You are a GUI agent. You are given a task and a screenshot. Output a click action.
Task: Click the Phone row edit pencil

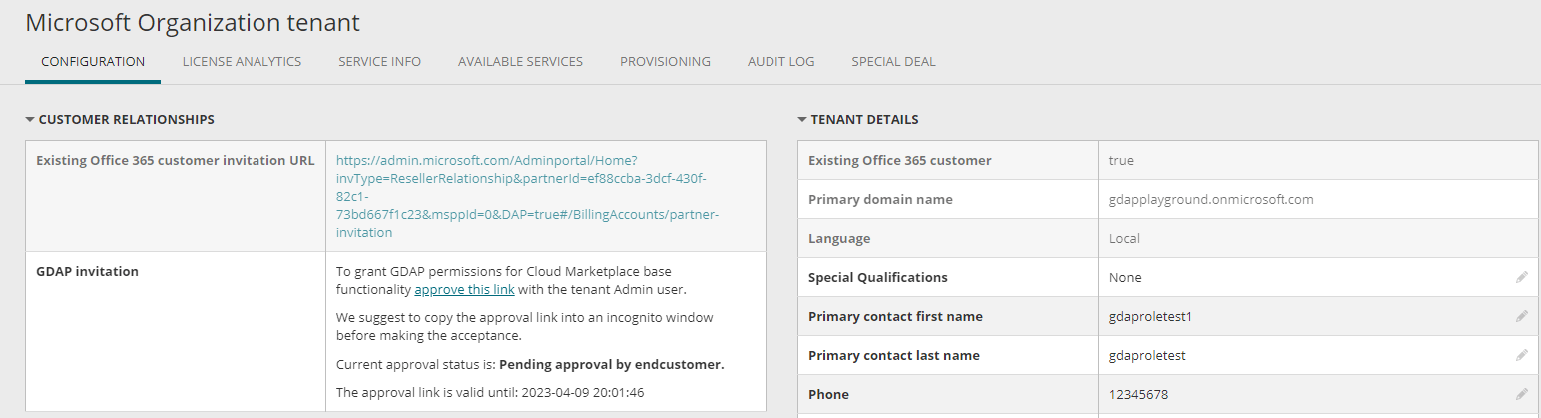pyautogui.click(x=1521, y=394)
